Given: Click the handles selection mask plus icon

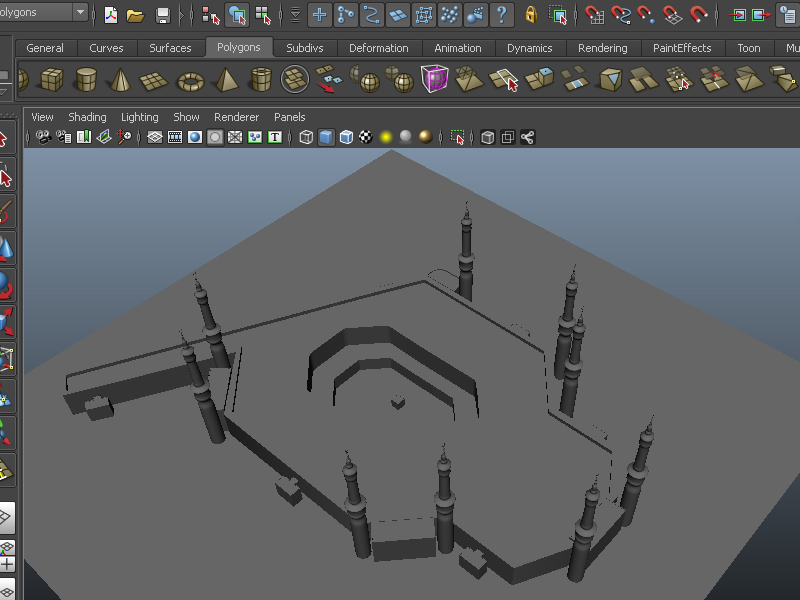Looking at the screenshot, I should point(319,15).
